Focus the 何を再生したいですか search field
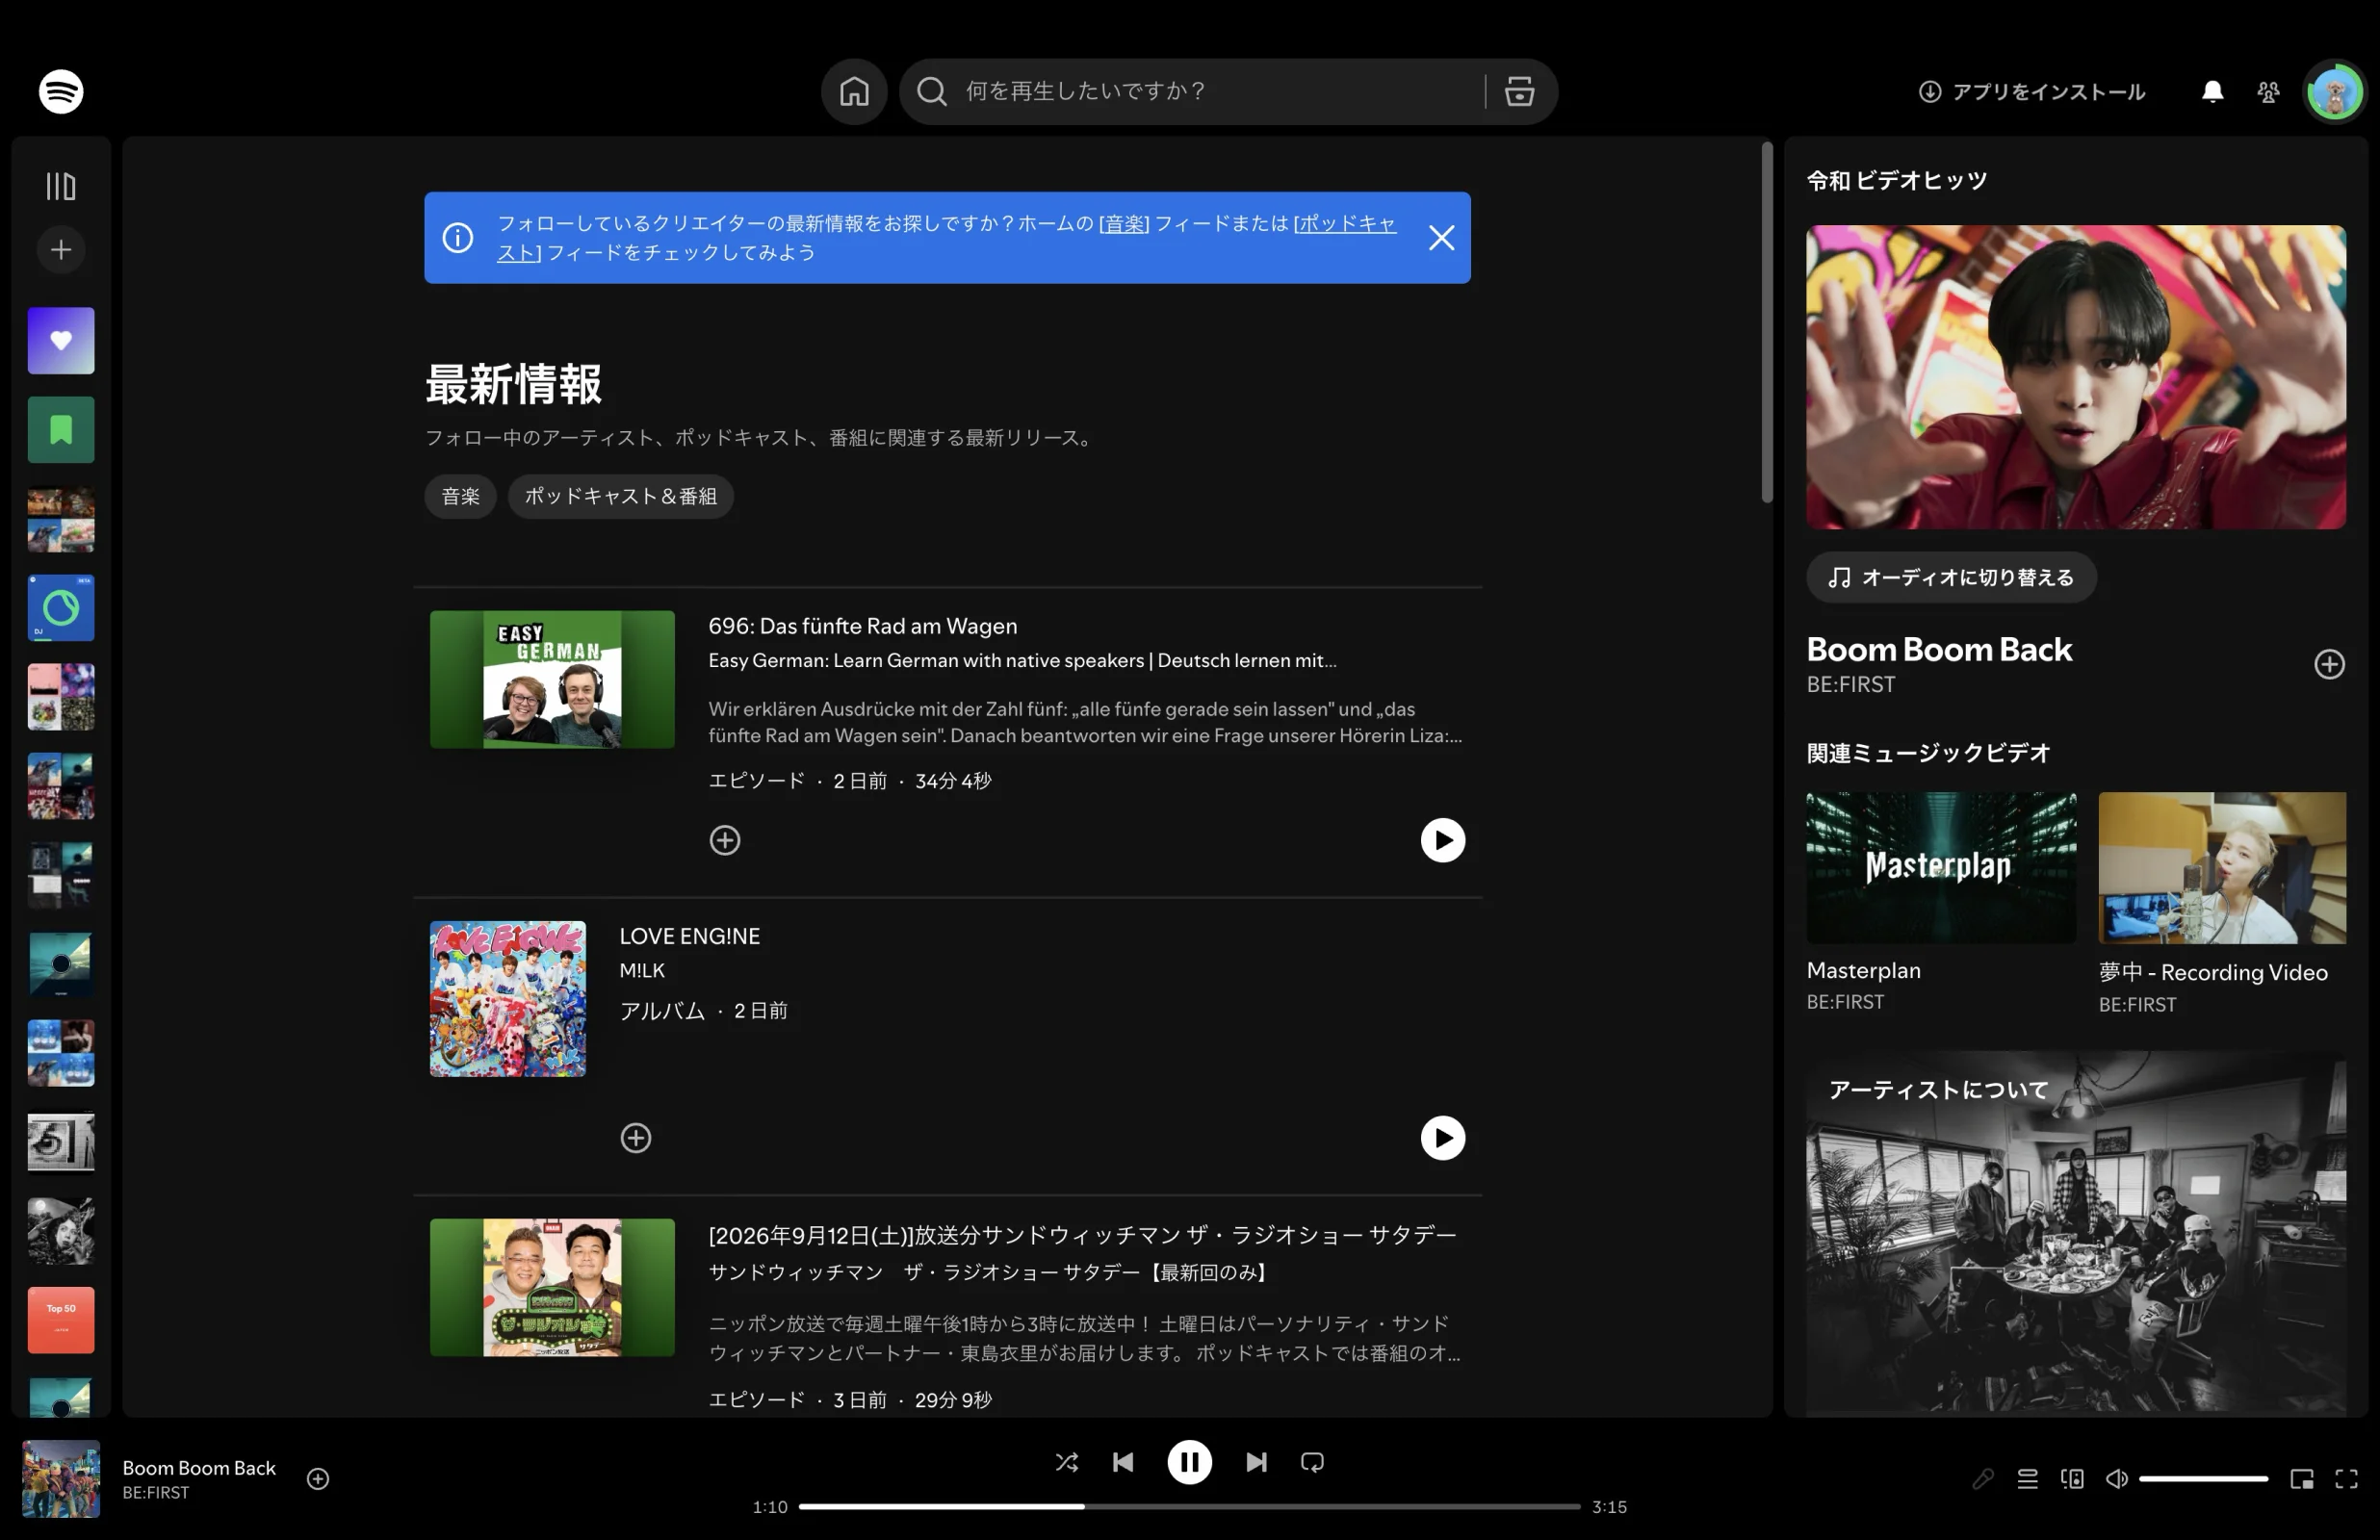The image size is (2380, 1540). pyautogui.click(x=1220, y=91)
